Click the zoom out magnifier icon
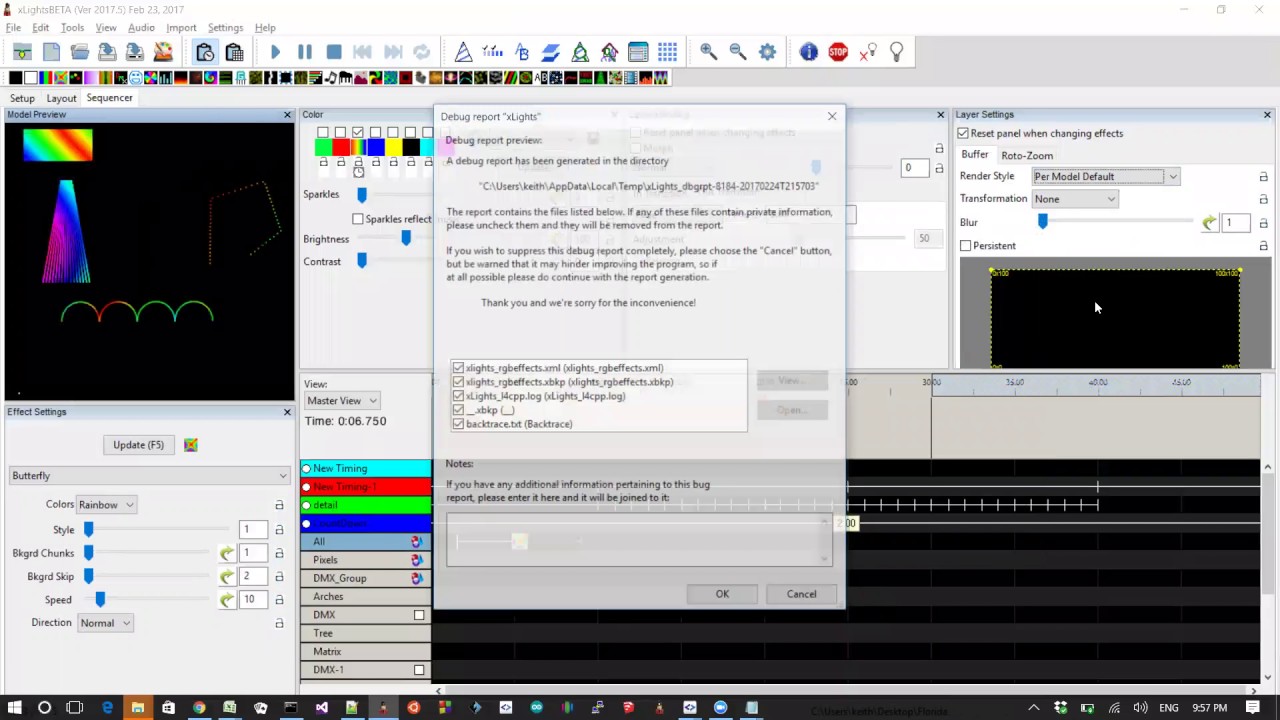 coord(737,52)
